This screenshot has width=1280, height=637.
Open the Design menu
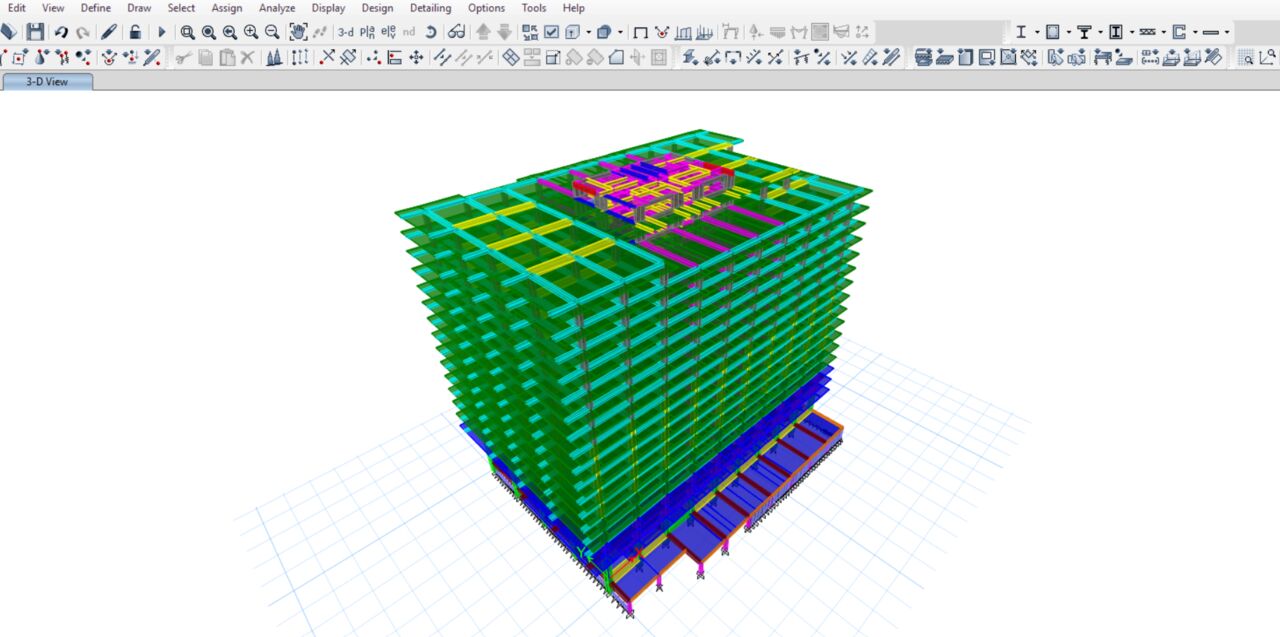(x=377, y=8)
